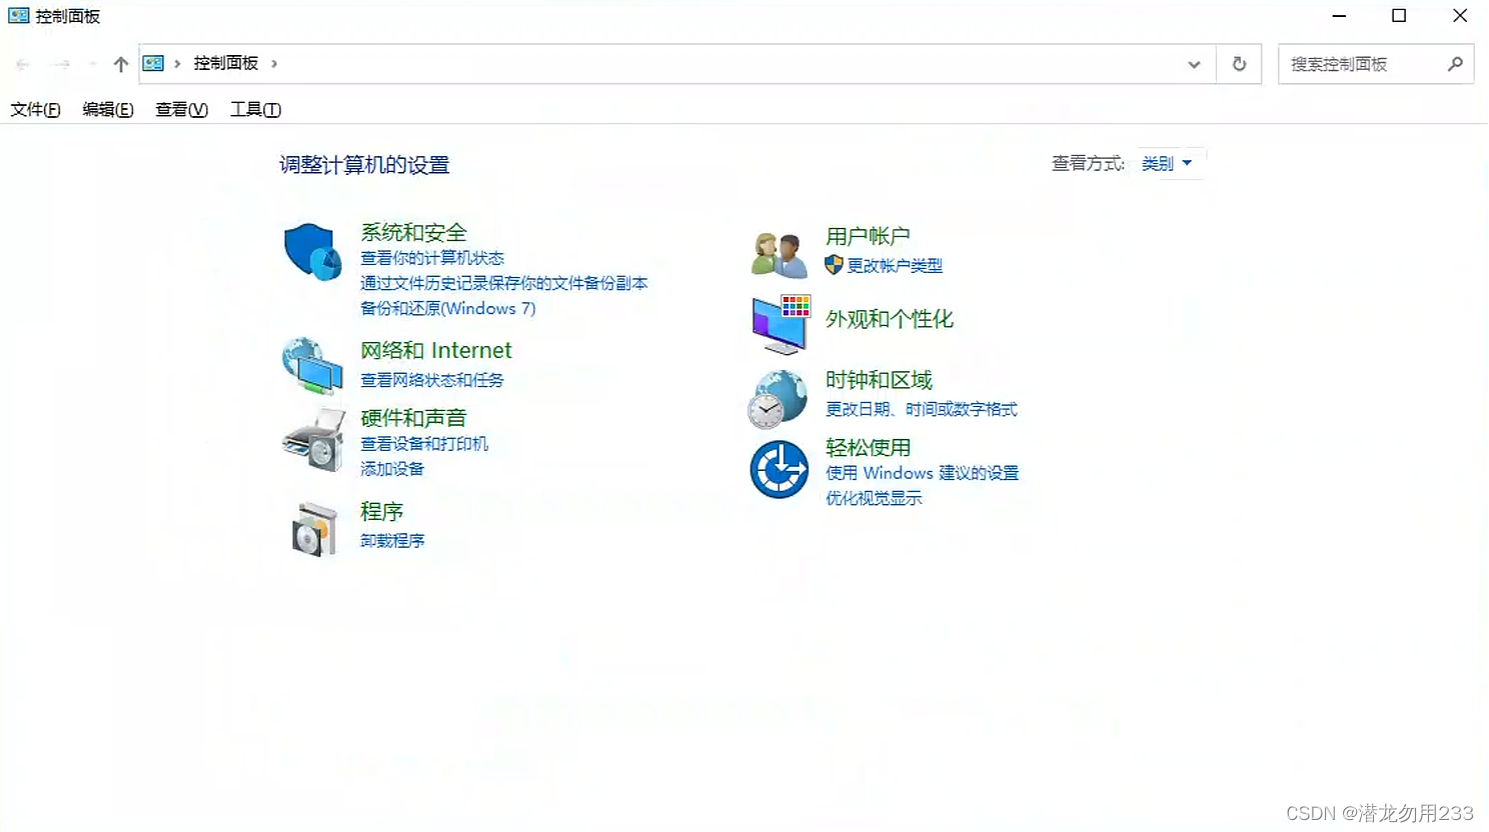1489x832 pixels.
Task: Click 卸载程序 link
Action: (x=392, y=540)
